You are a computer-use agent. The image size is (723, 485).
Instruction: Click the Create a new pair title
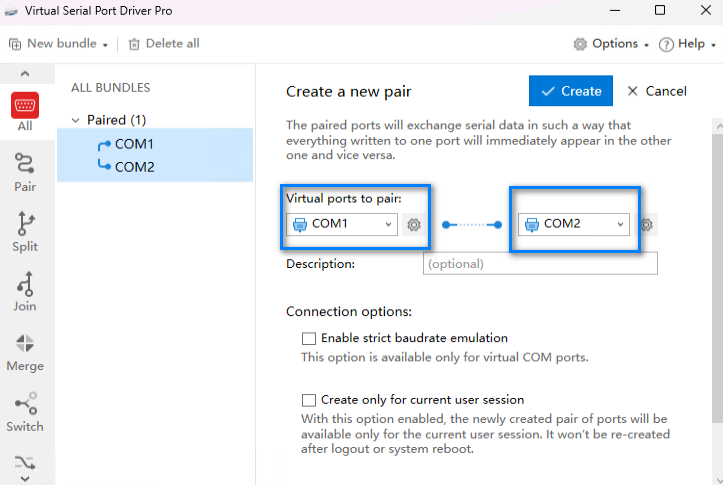[x=349, y=91]
